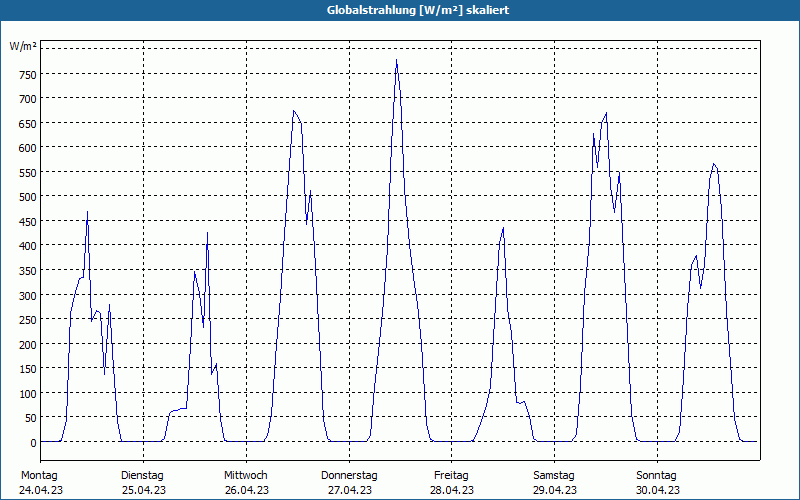Click the 'Donnerstag' day label
Viewport: 800px width, 500px height.
349,476
